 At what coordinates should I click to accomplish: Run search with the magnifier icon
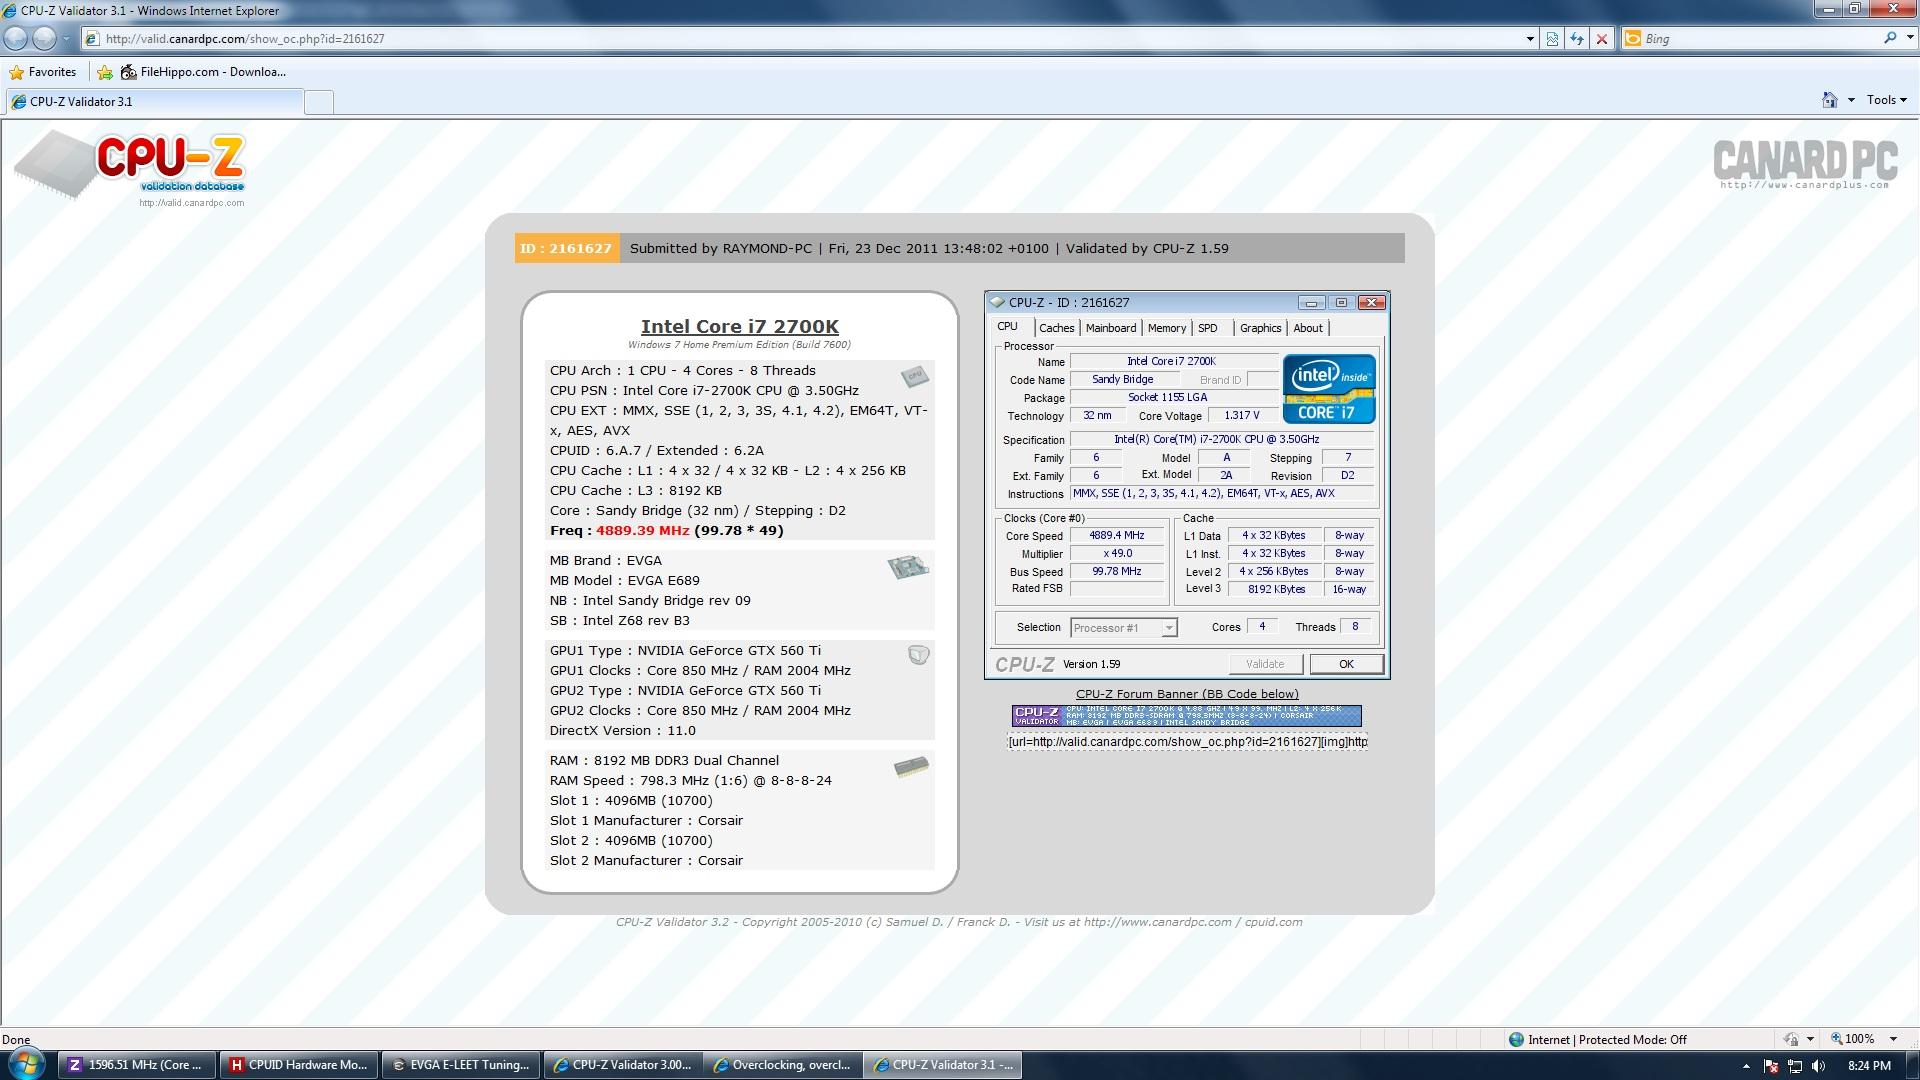pyautogui.click(x=1890, y=38)
